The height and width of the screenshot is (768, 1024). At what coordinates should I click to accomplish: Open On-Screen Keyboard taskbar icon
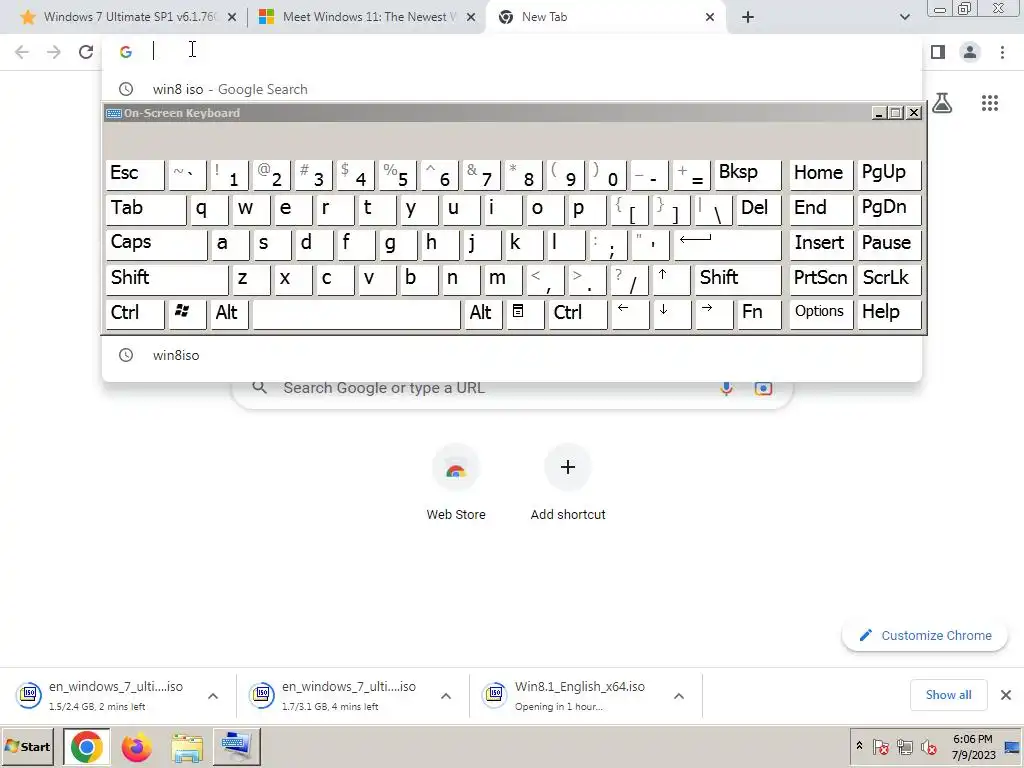coord(236,747)
